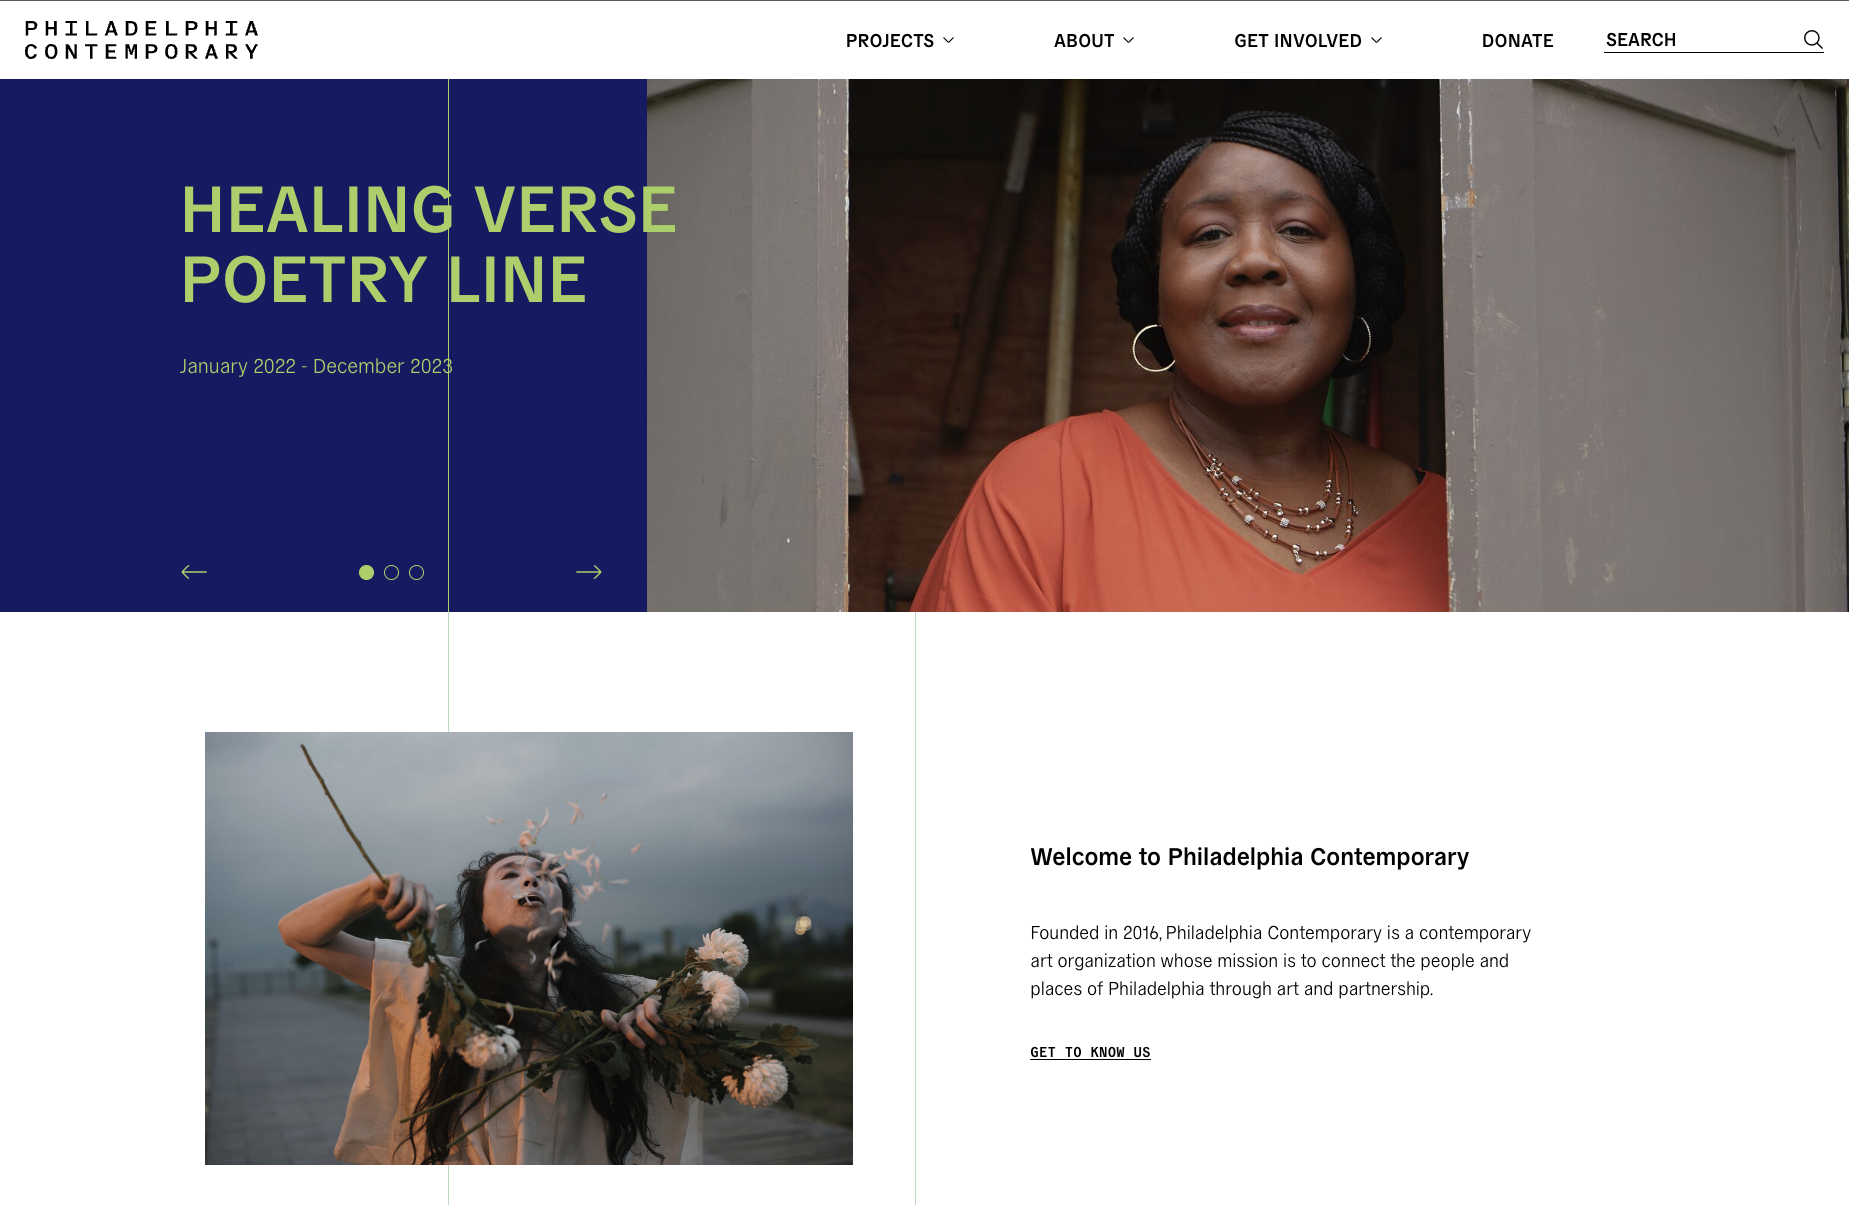
Task: Click the Welcome to Philadelphia Contemporary heading
Action: tap(1249, 857)
